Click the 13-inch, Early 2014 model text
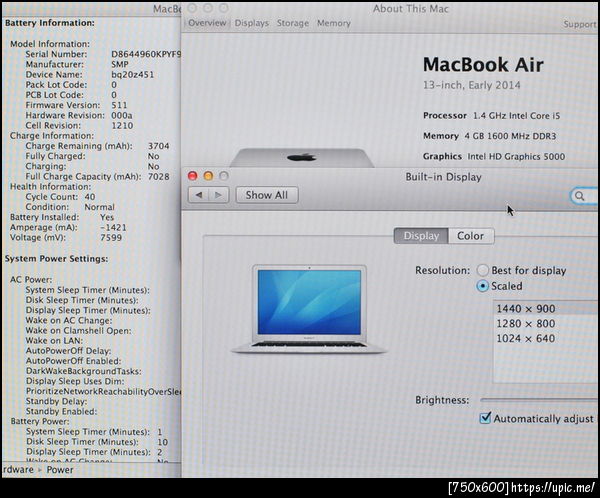 tap(471, 85)
